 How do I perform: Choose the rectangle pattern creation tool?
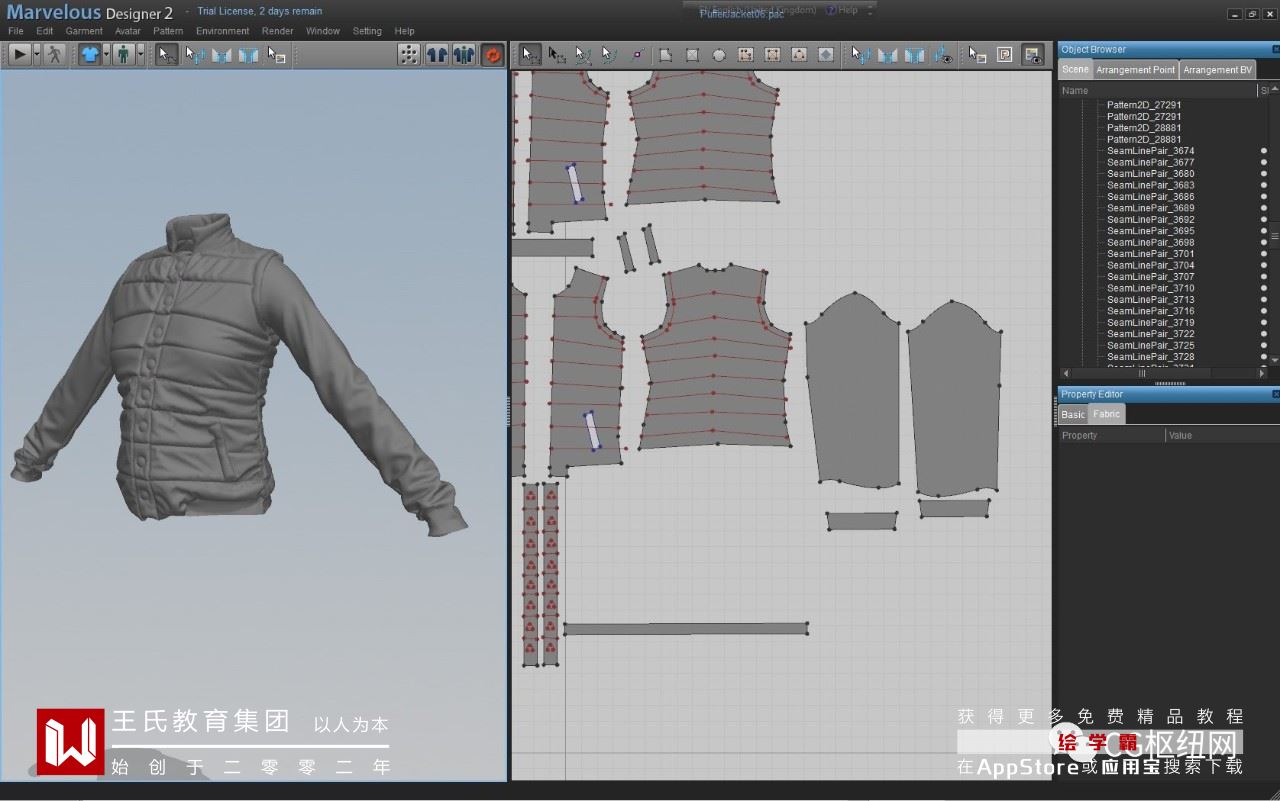click(692, 55)
